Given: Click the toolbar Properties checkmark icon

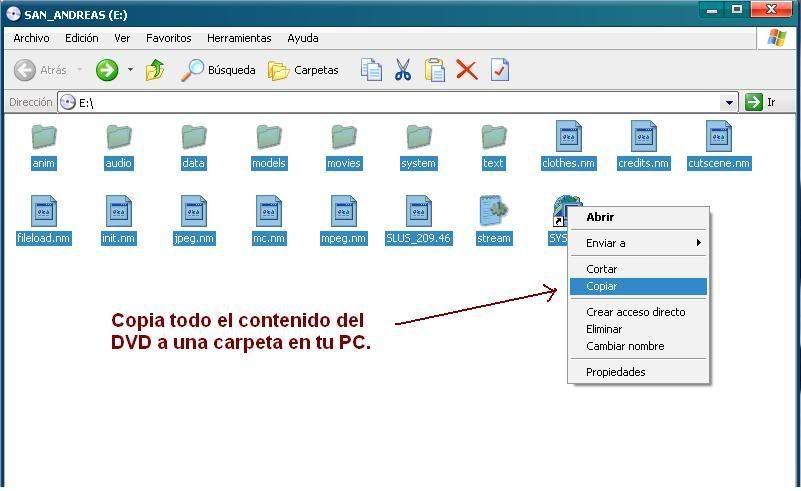Looking at the screenshot, I should pyautogui.click(x=499, y=70).
